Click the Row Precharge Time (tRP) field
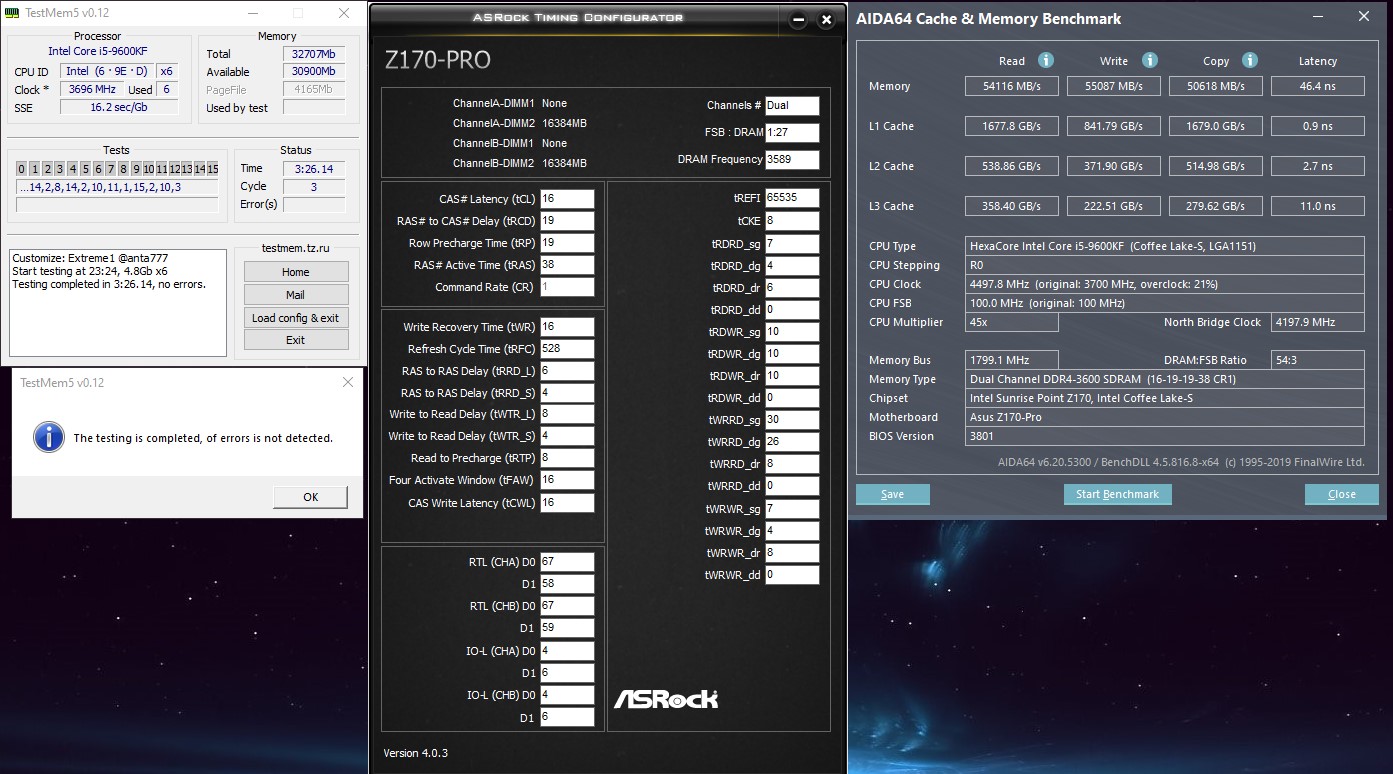The height and width of the screenshot is (774, 1393). [x=567, y=243]
